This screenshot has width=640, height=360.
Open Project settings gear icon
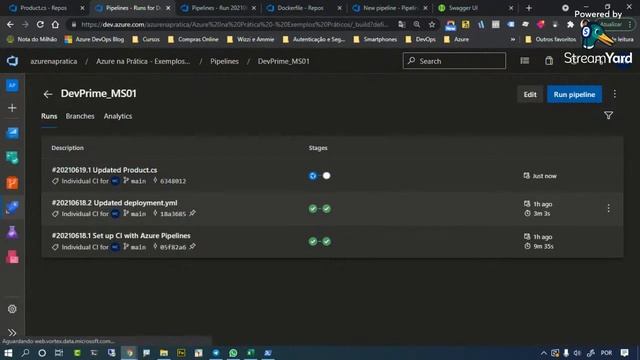(x=12, y=309)
